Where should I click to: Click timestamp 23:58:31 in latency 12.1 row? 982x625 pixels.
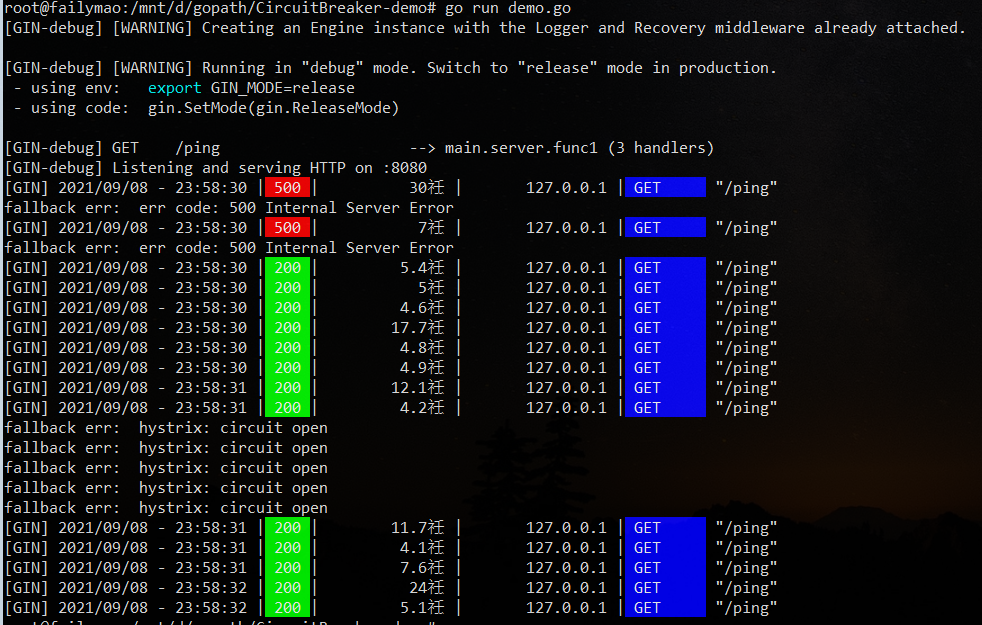click(211, 388)
